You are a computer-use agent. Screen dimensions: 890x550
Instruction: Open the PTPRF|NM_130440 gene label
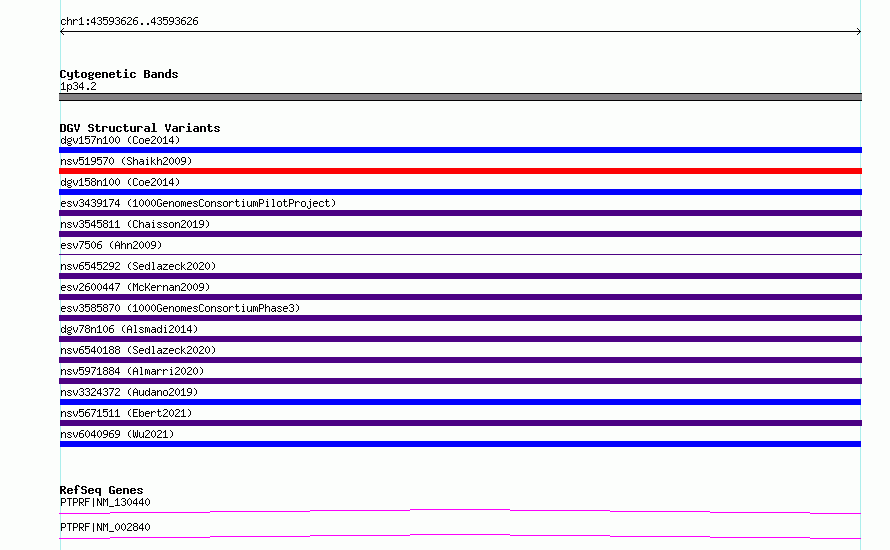105,502
